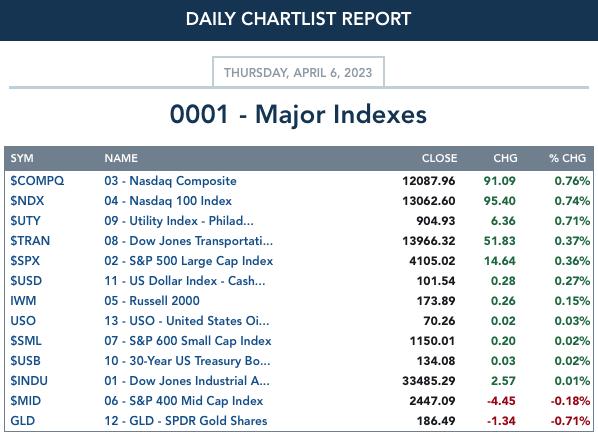Open 06 - S&P 400 Mid Cap Index
This screenshot has height=435, width=598.
(x=183, y=401)
